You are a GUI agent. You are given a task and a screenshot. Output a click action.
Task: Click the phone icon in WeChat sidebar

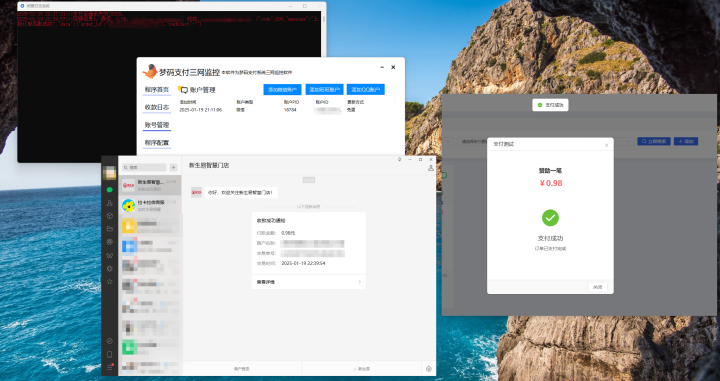[x=109, y=354]
